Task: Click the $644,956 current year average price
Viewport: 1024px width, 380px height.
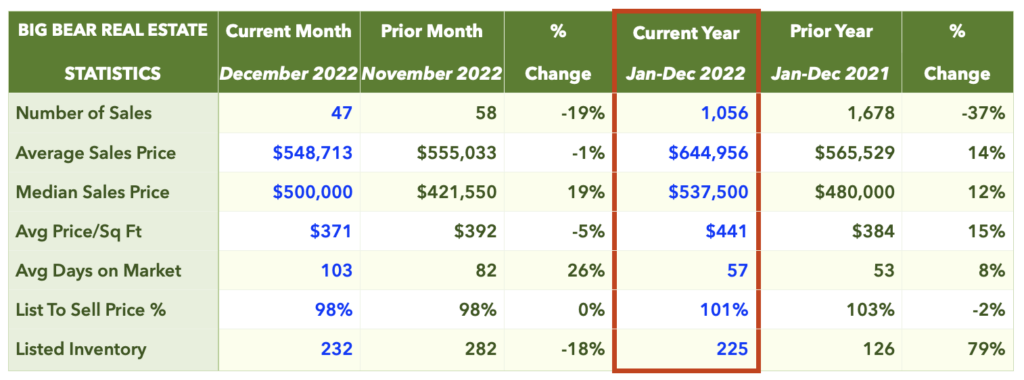Action: pos(708,153)
